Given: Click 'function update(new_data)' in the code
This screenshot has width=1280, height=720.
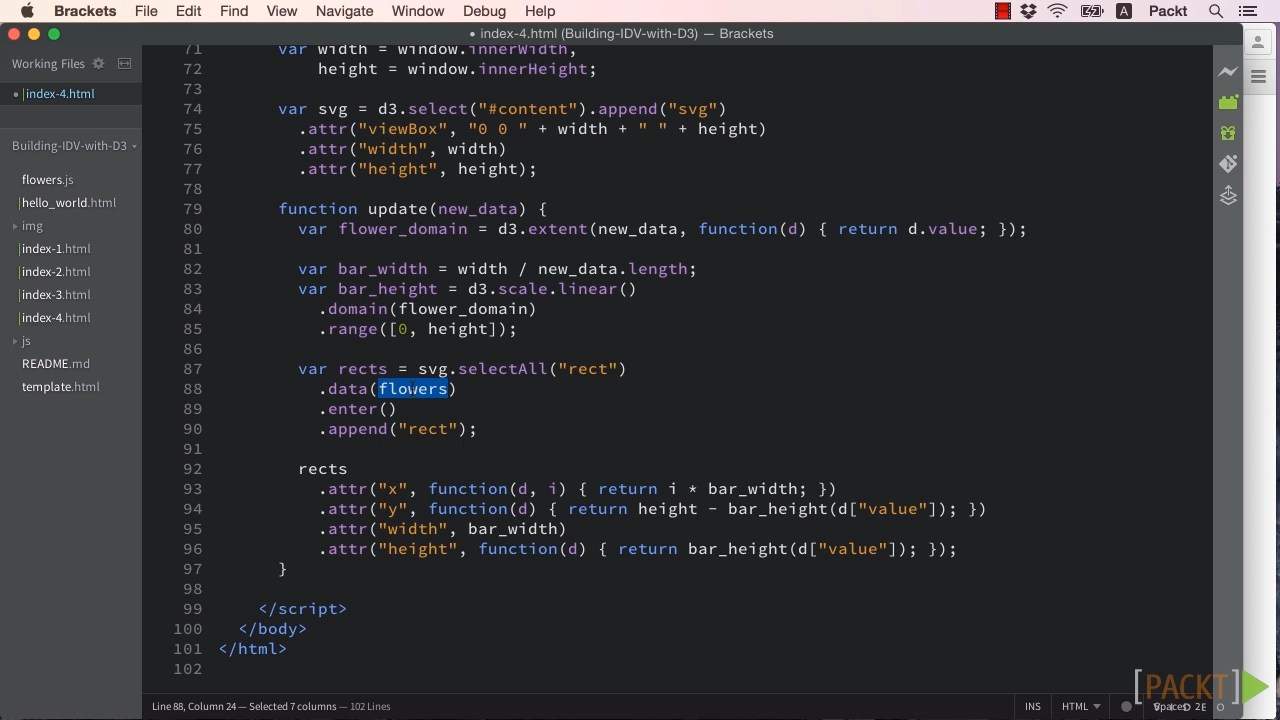Looking at the screenshot, I should pyautogui.click(x=403, y=209).
